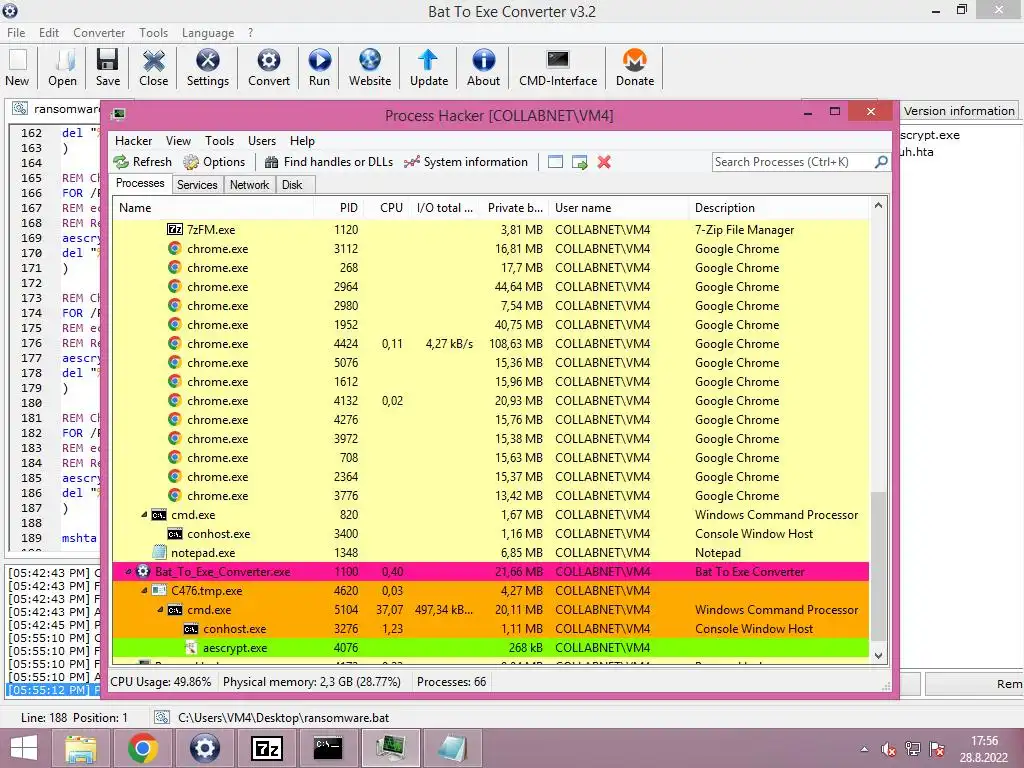Image resolution: width=1024 pixels, height=768 pixels.
Task: Select conhost.exe with PID 3400
Action: (x=490, y=534)
